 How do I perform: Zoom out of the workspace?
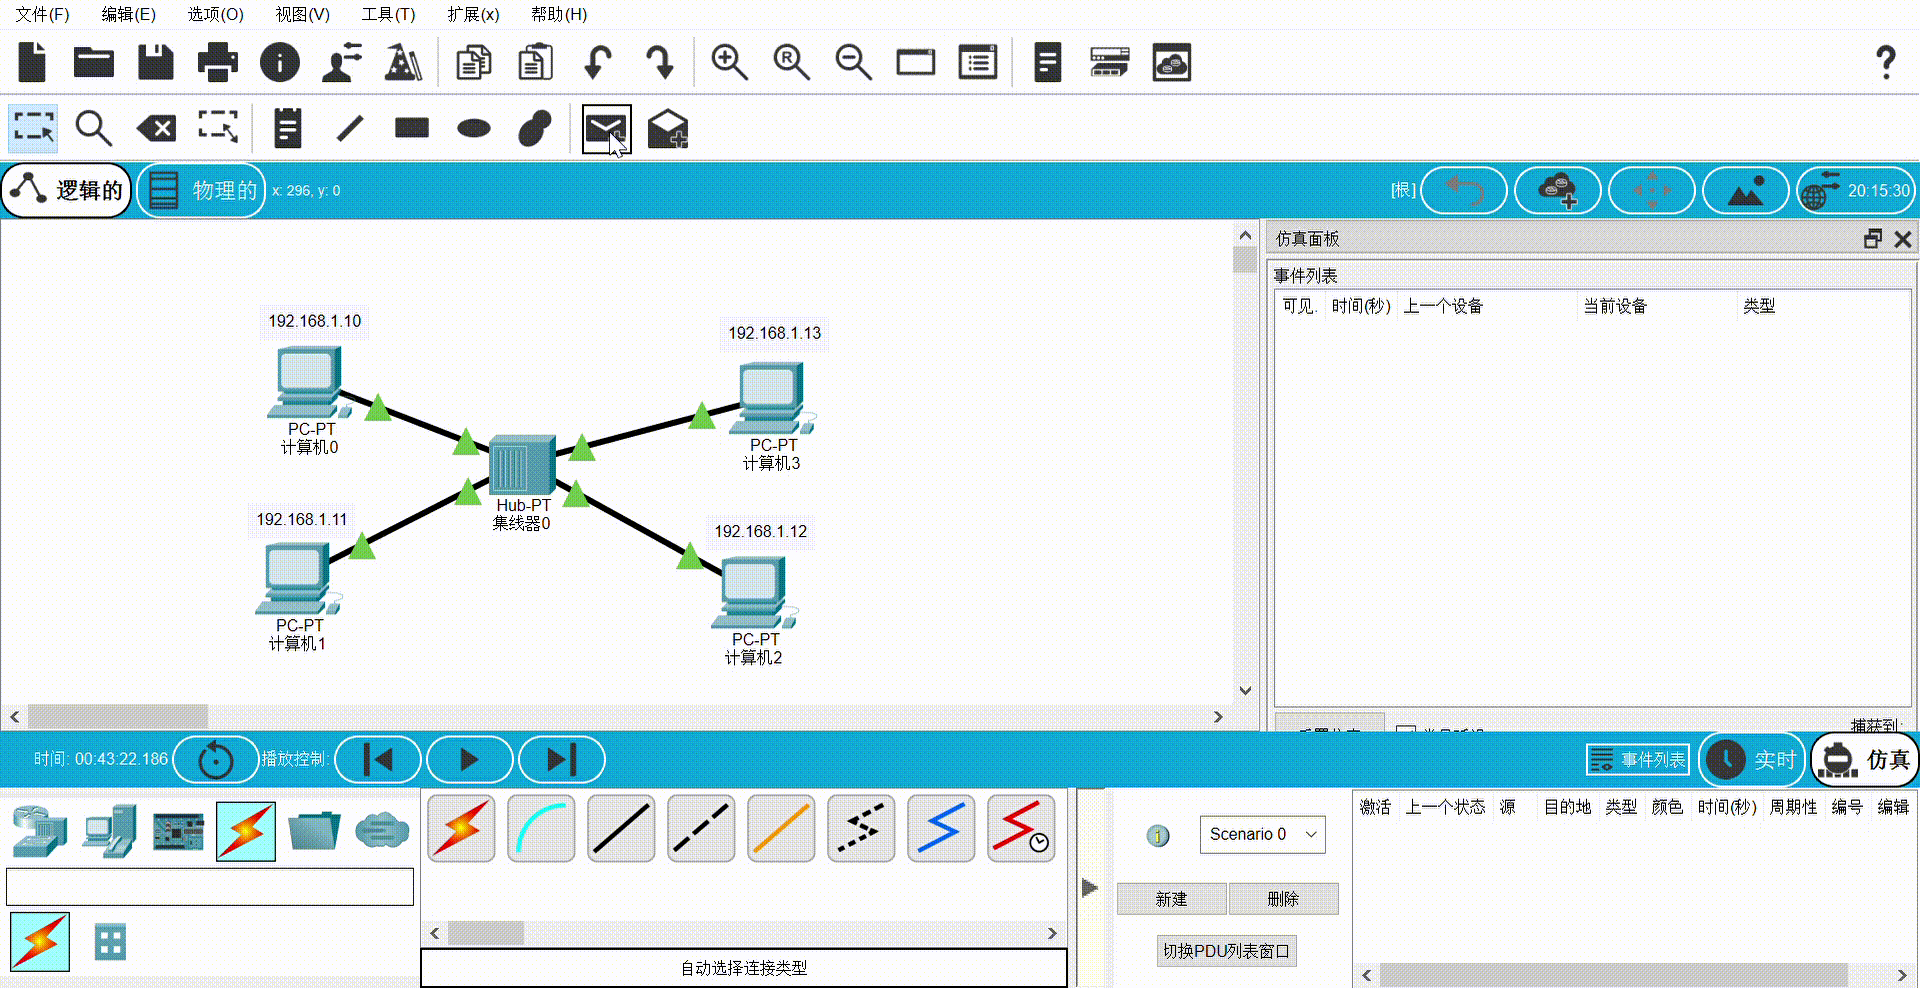853,62
